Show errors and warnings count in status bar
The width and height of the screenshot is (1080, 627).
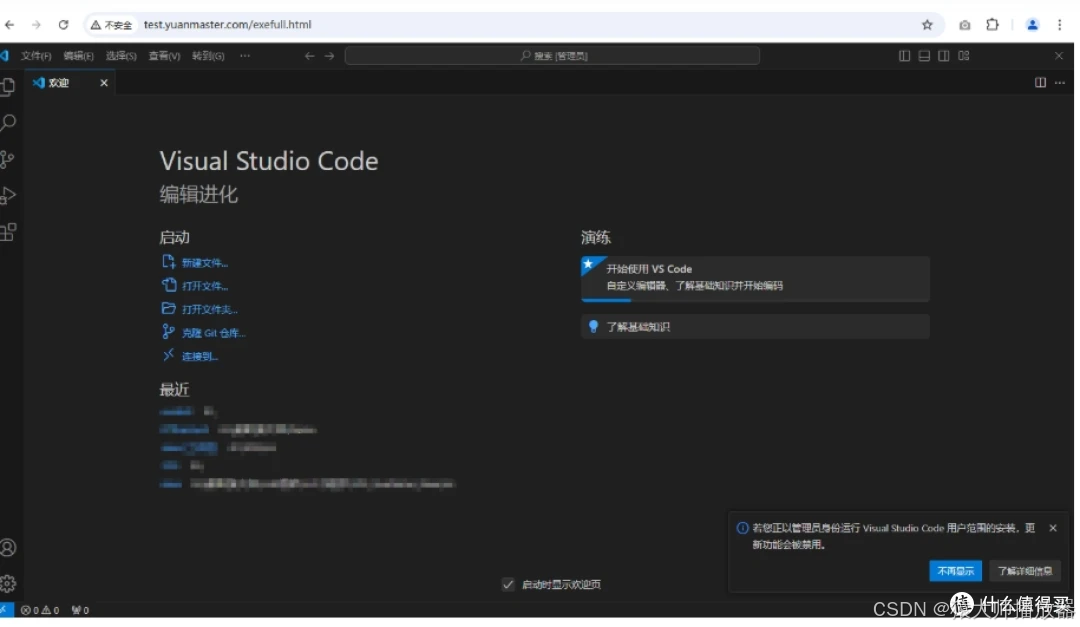(40, 610)
